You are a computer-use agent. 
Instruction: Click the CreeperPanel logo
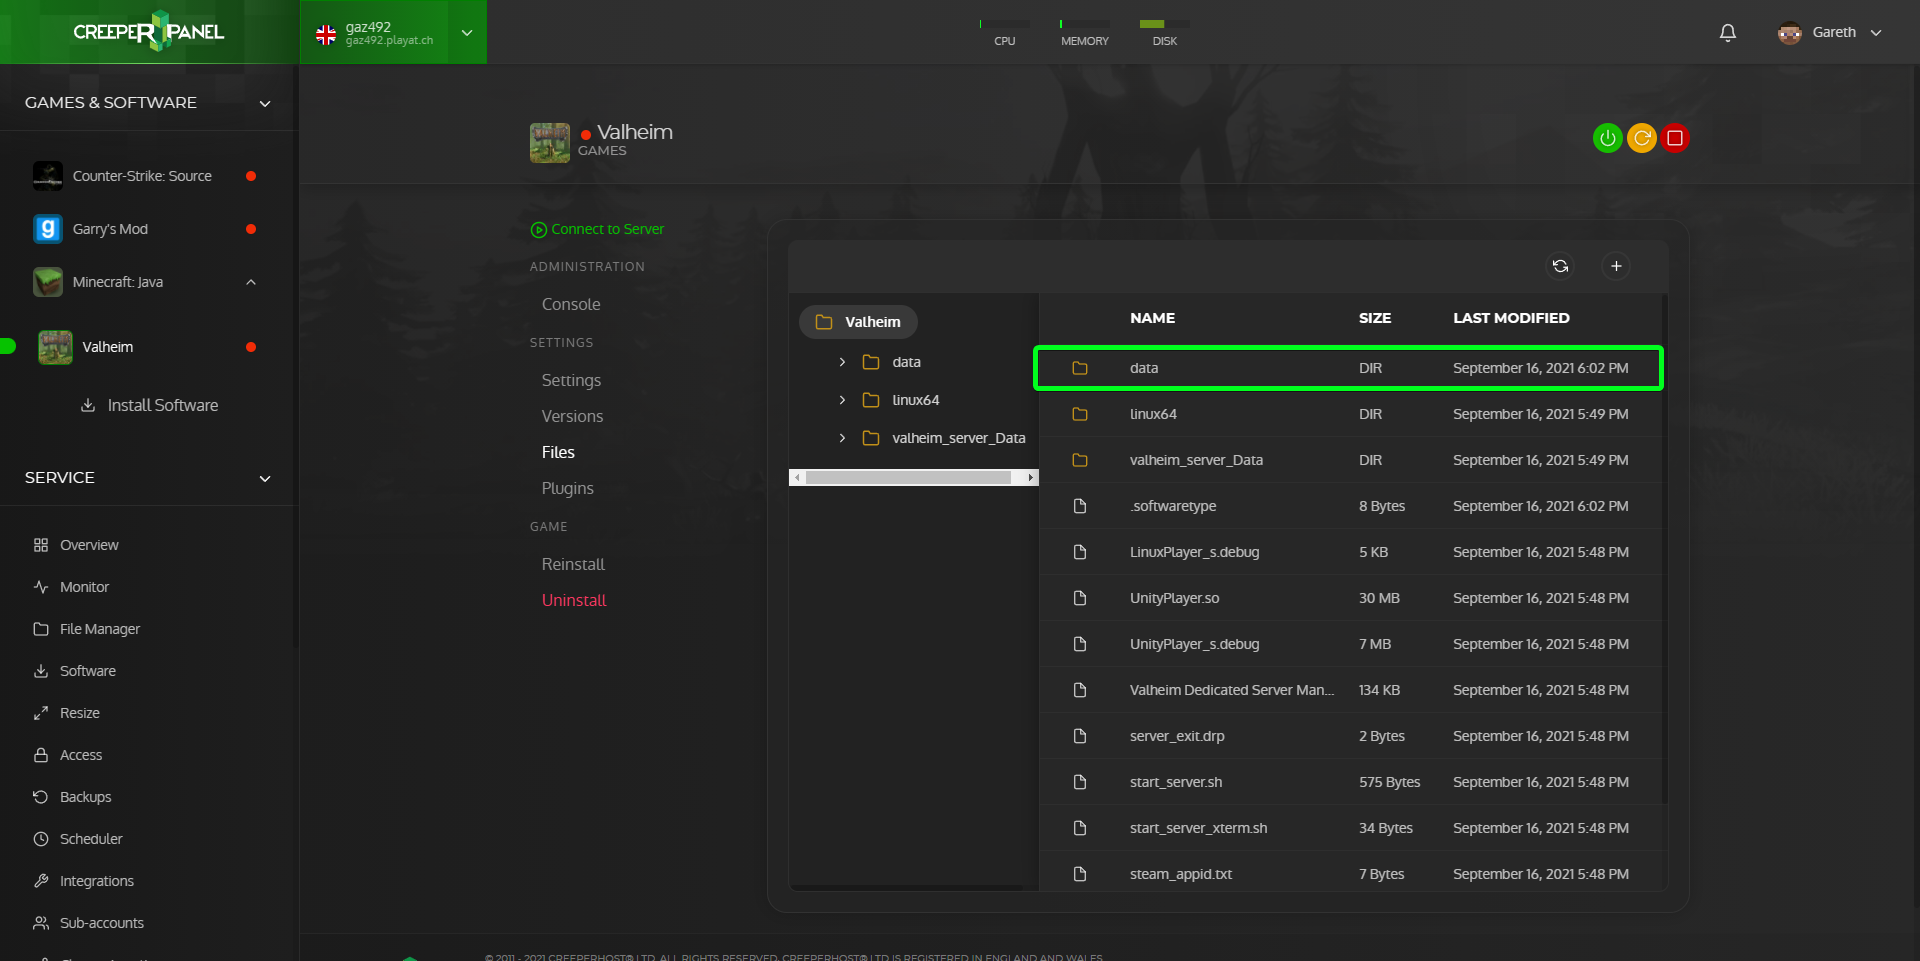149,32
